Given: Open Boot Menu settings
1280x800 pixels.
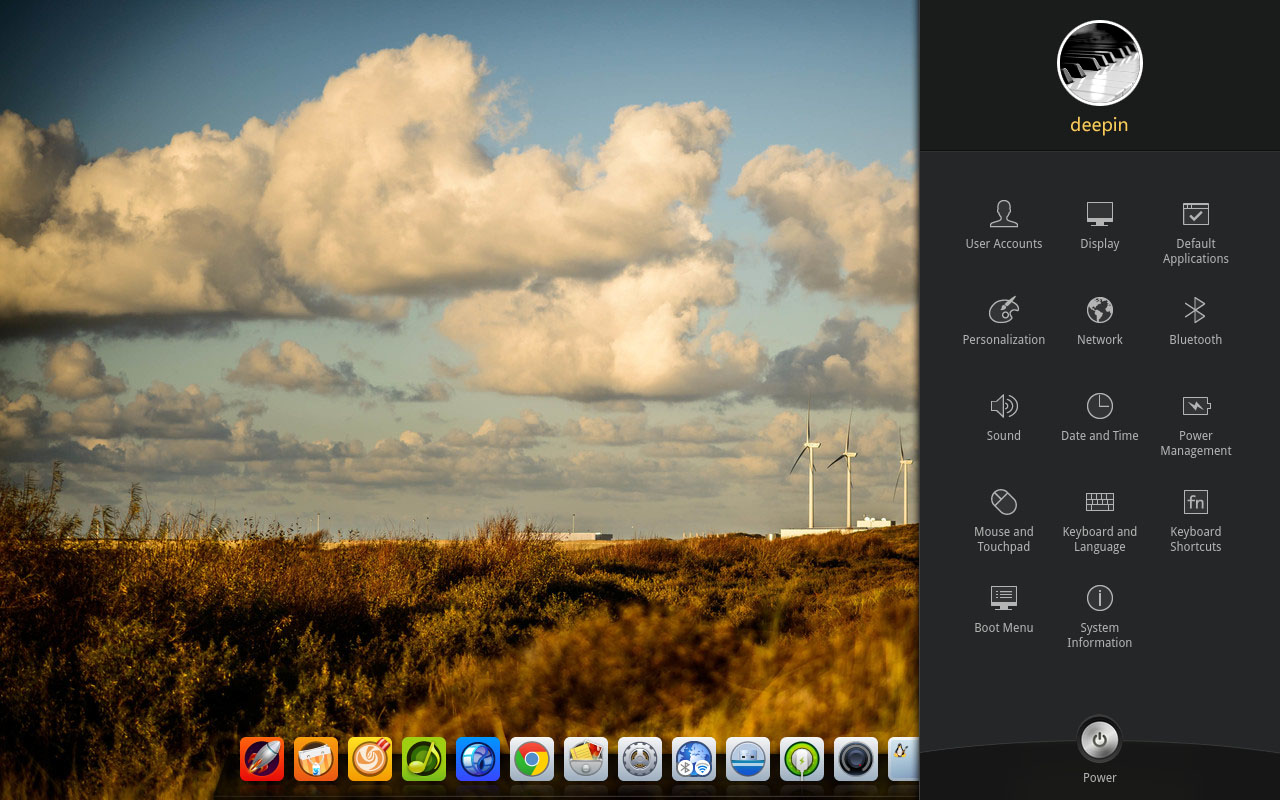Looking at the screenshot, I should click(1003, 609).
